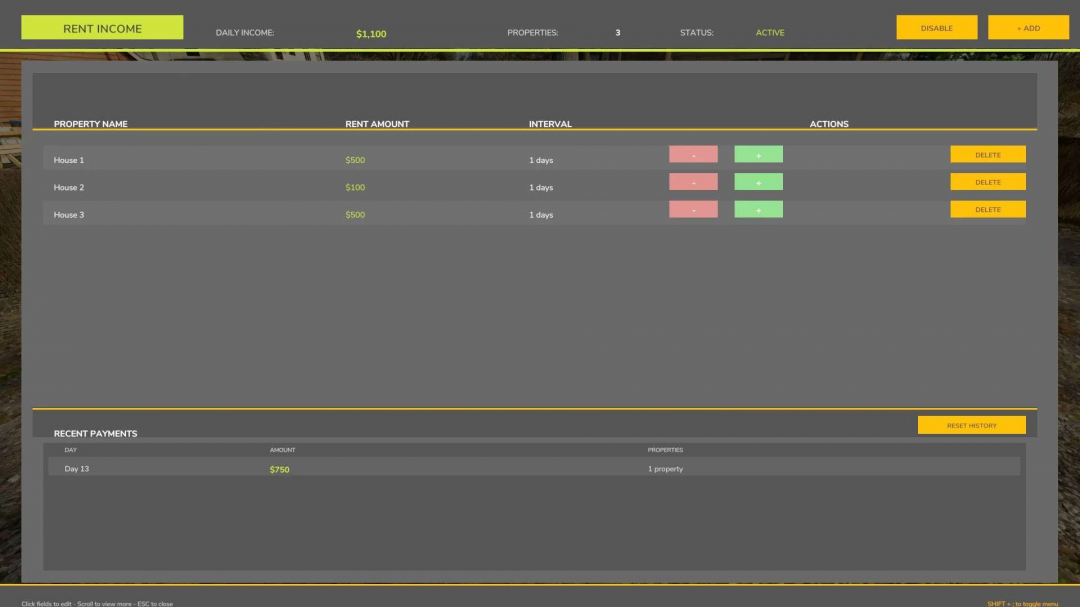The image size is (1080, 607).
Task: Increase House 1 rent amount
Action: click(758, 154)
